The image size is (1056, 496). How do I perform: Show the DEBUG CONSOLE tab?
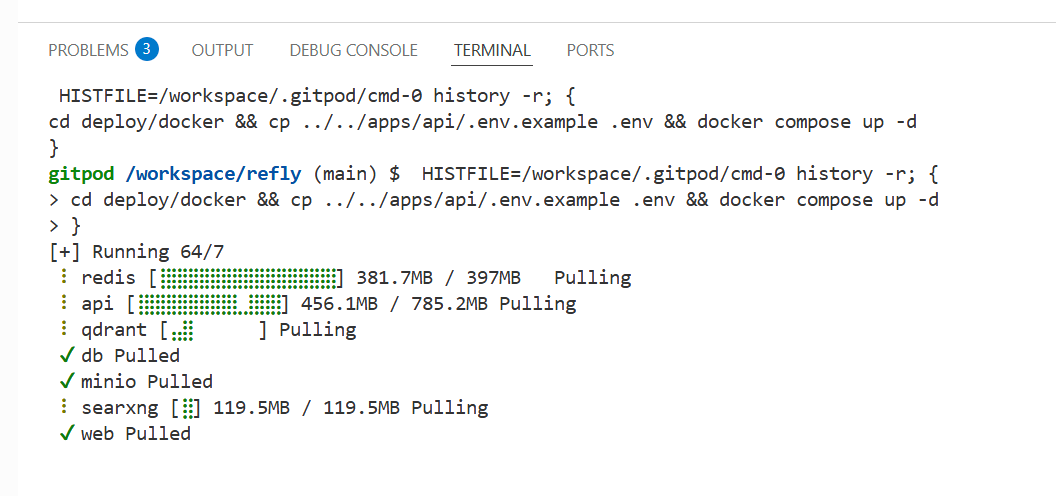(x=353, y=50)
